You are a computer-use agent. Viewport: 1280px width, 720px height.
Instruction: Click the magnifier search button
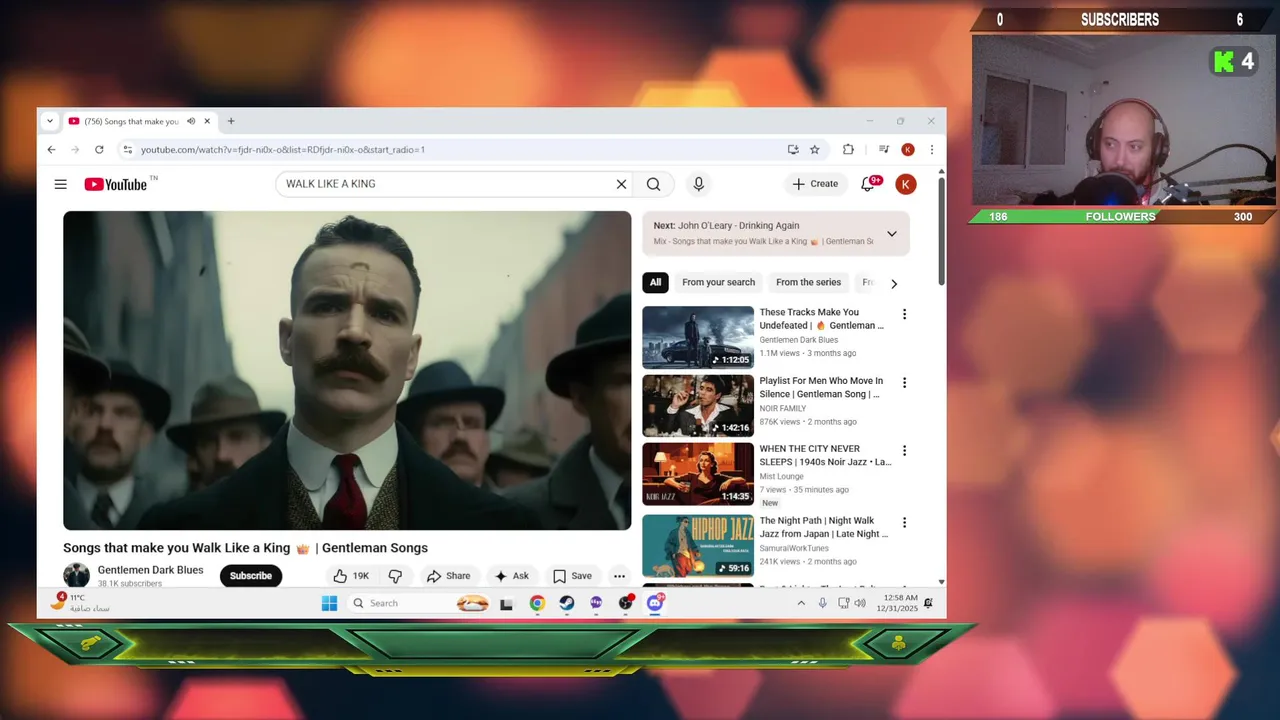point(653,184)
